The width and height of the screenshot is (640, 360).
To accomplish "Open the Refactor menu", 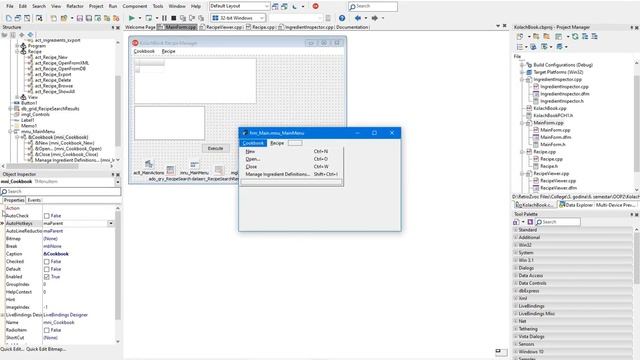I will click(75, 6).
